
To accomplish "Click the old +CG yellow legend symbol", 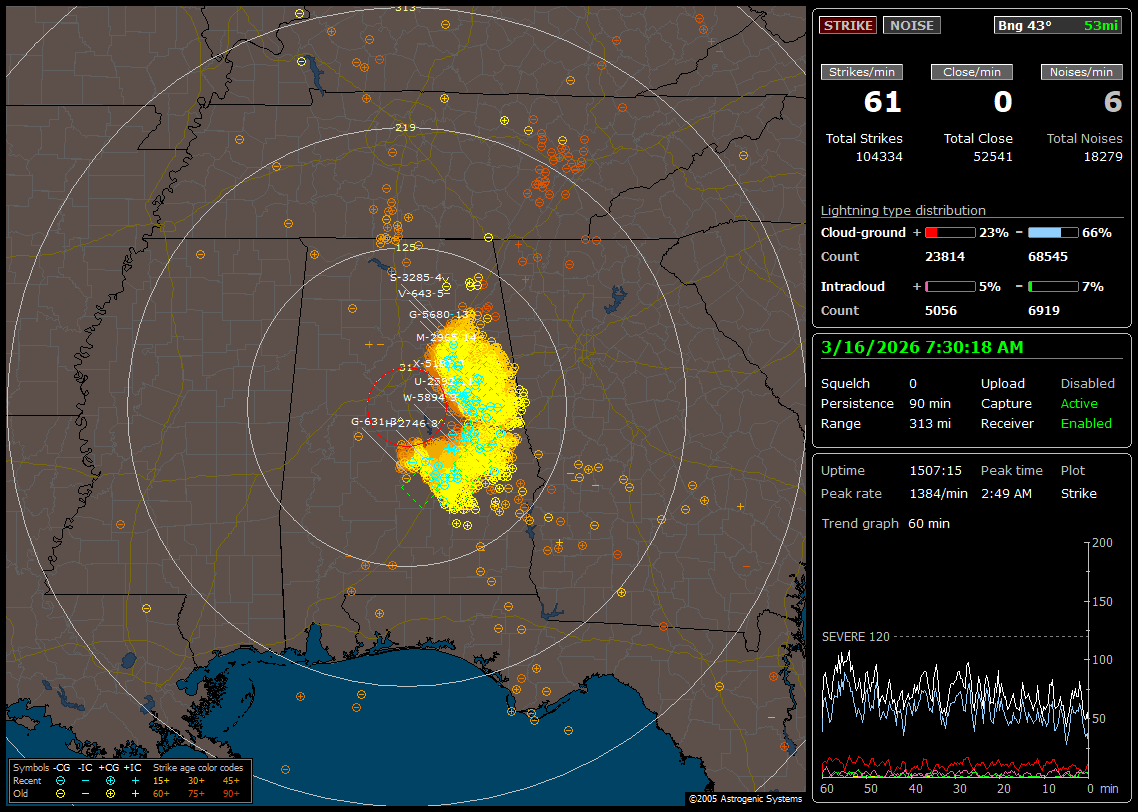I will 110,793.
